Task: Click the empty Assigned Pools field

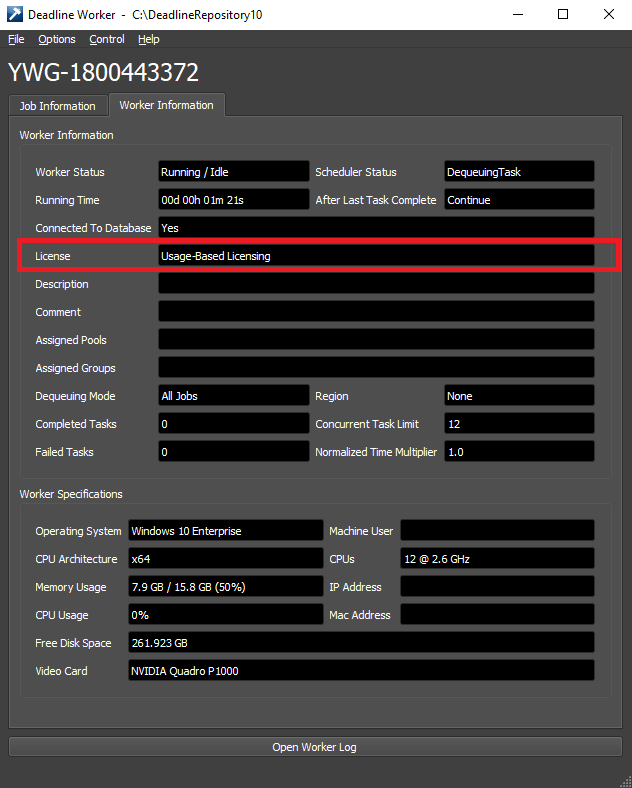Action: coord(376,340)
